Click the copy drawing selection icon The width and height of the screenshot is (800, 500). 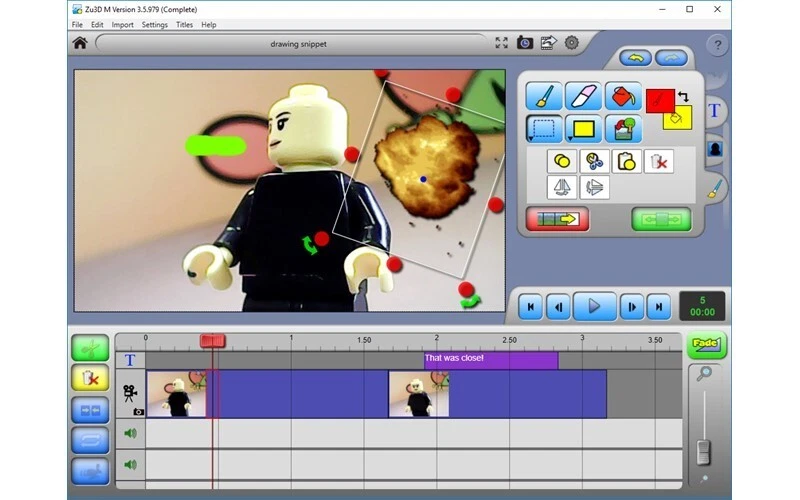tap(562, 162)
